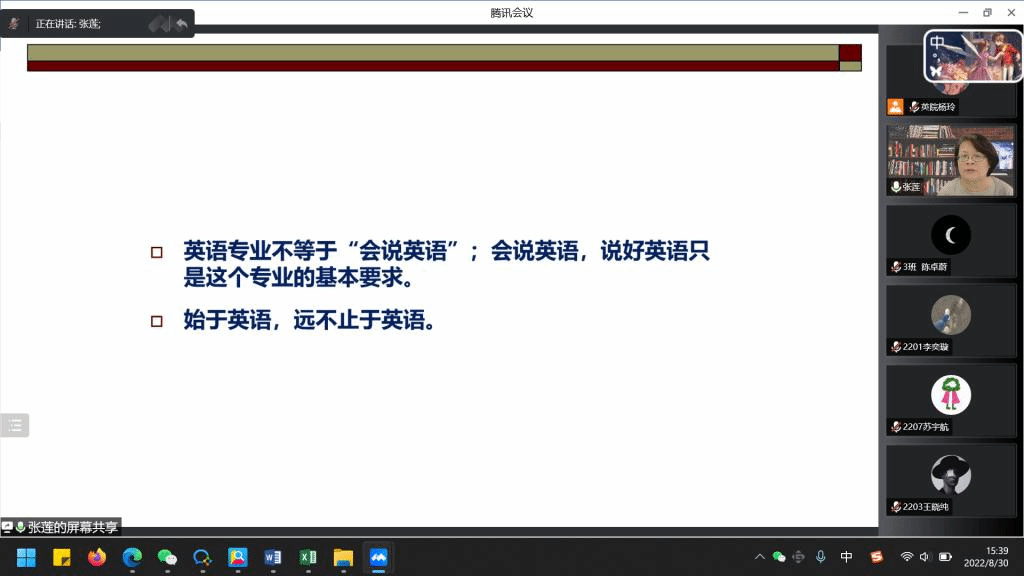
Task: Open the Windows Start menu
Action: [x=26, y=557]
